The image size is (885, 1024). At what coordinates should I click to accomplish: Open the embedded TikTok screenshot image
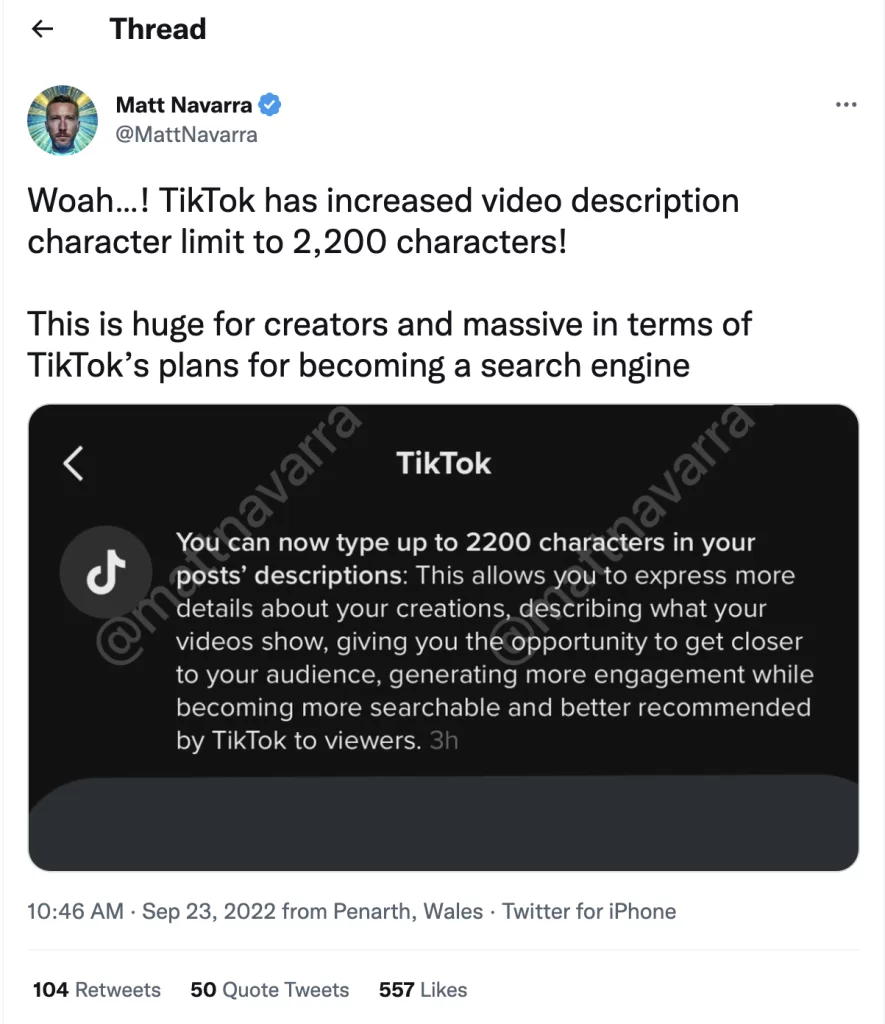click(443, 637)
